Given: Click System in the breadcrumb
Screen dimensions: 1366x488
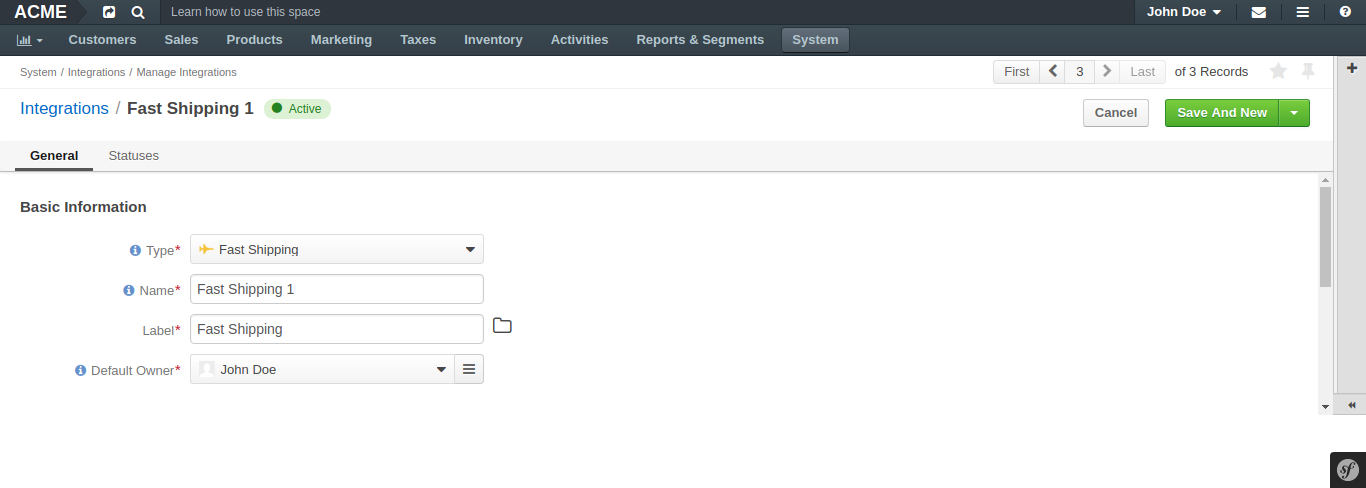Looking at the screenshot, I should (38, 72).
